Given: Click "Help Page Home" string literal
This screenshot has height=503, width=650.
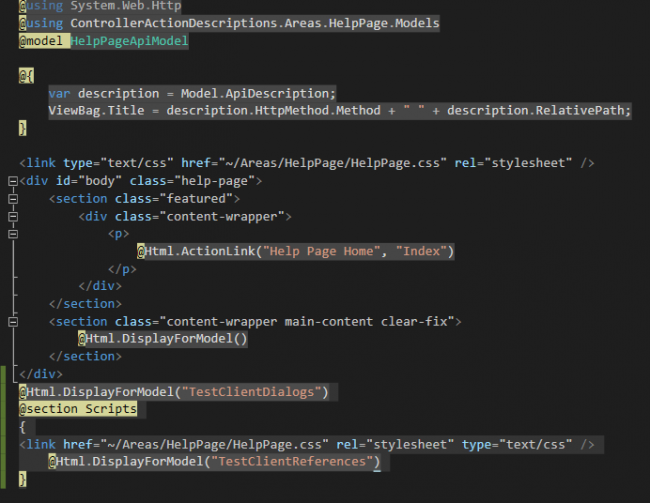Looking at the screenshot, I should [322, 251].
